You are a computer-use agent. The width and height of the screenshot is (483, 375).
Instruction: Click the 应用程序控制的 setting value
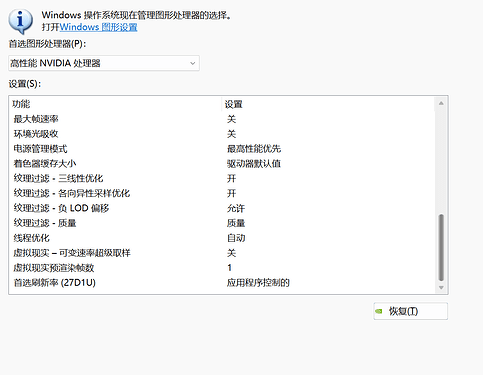(258, 283)
